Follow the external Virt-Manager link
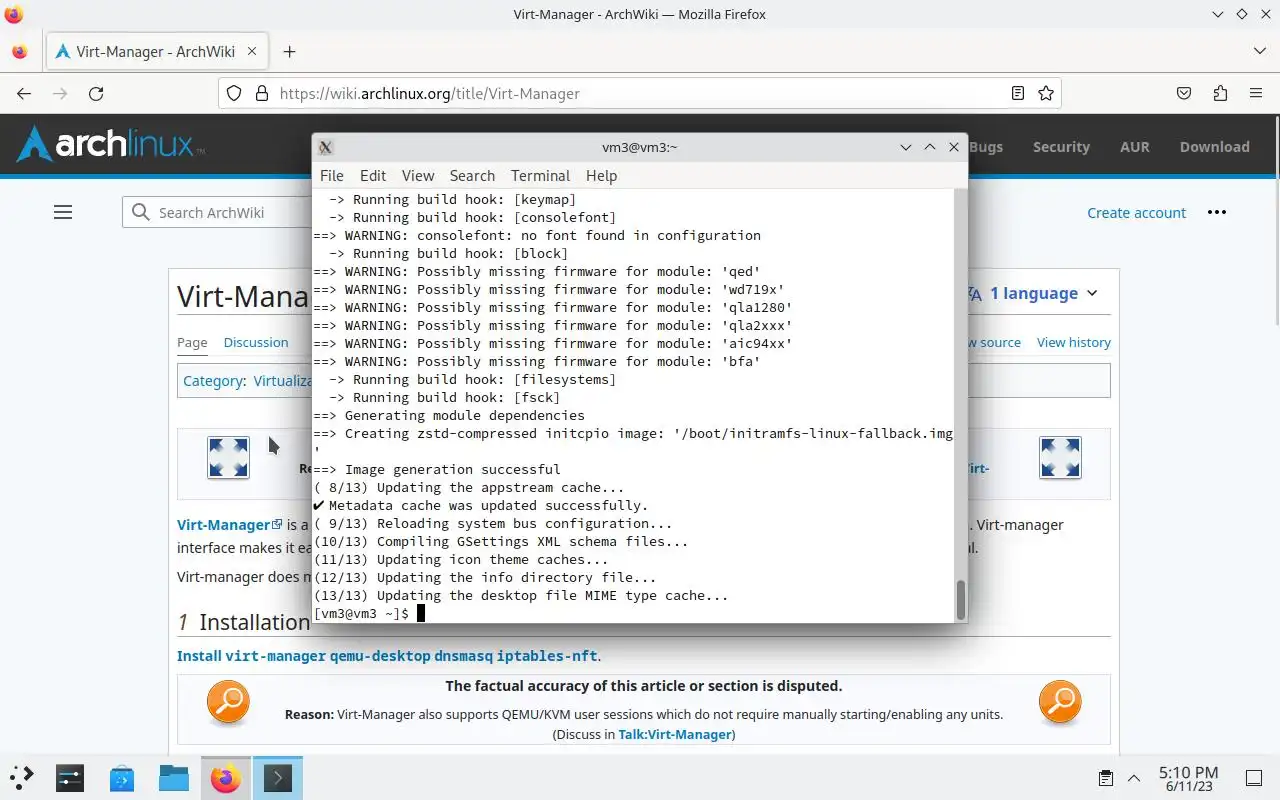 229,524
